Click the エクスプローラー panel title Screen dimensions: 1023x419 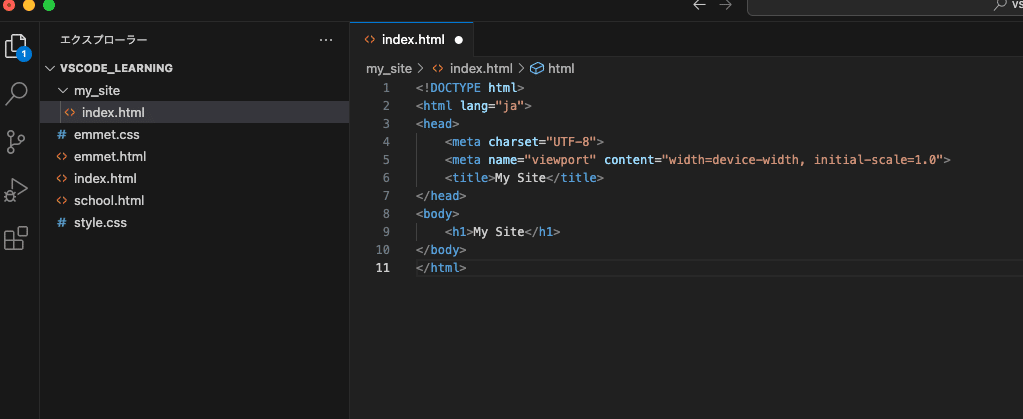click(104, 40)
